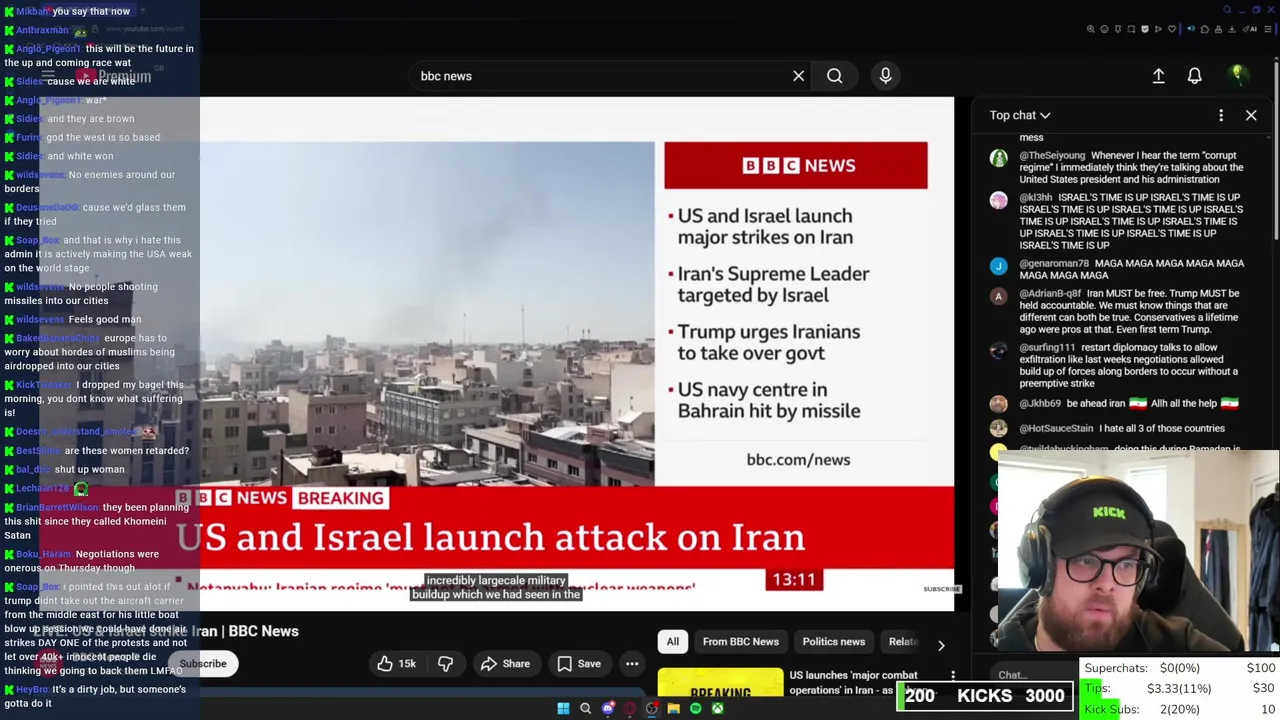
Task: Clear the 'bbc news' search text
Action: (x=798, y=76)
